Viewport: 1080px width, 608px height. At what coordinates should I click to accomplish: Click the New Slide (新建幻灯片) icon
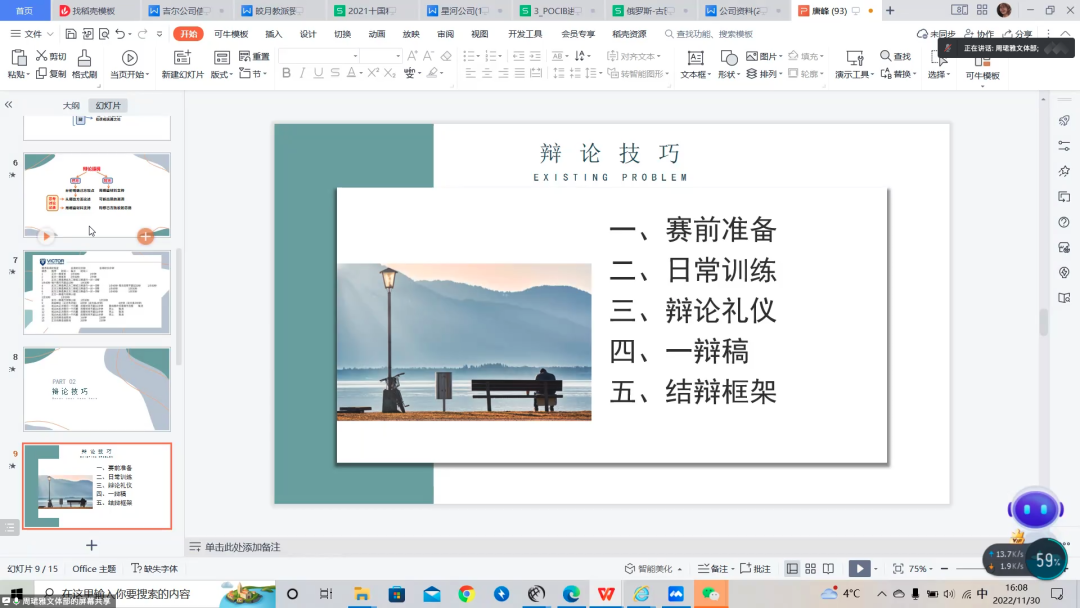[x=182, y=58]
